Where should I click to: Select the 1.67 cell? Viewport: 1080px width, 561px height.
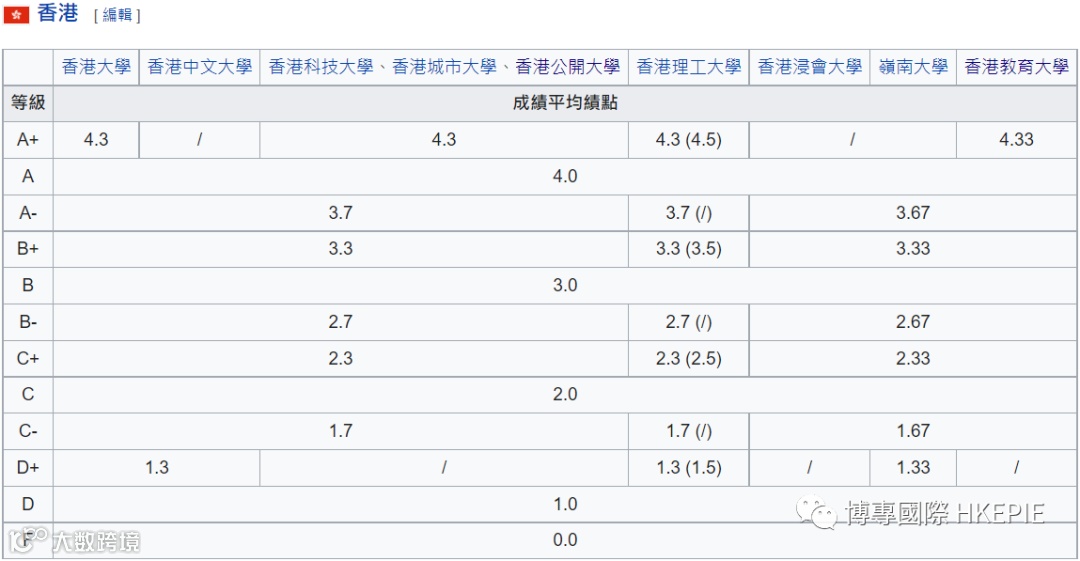[913, 431]
